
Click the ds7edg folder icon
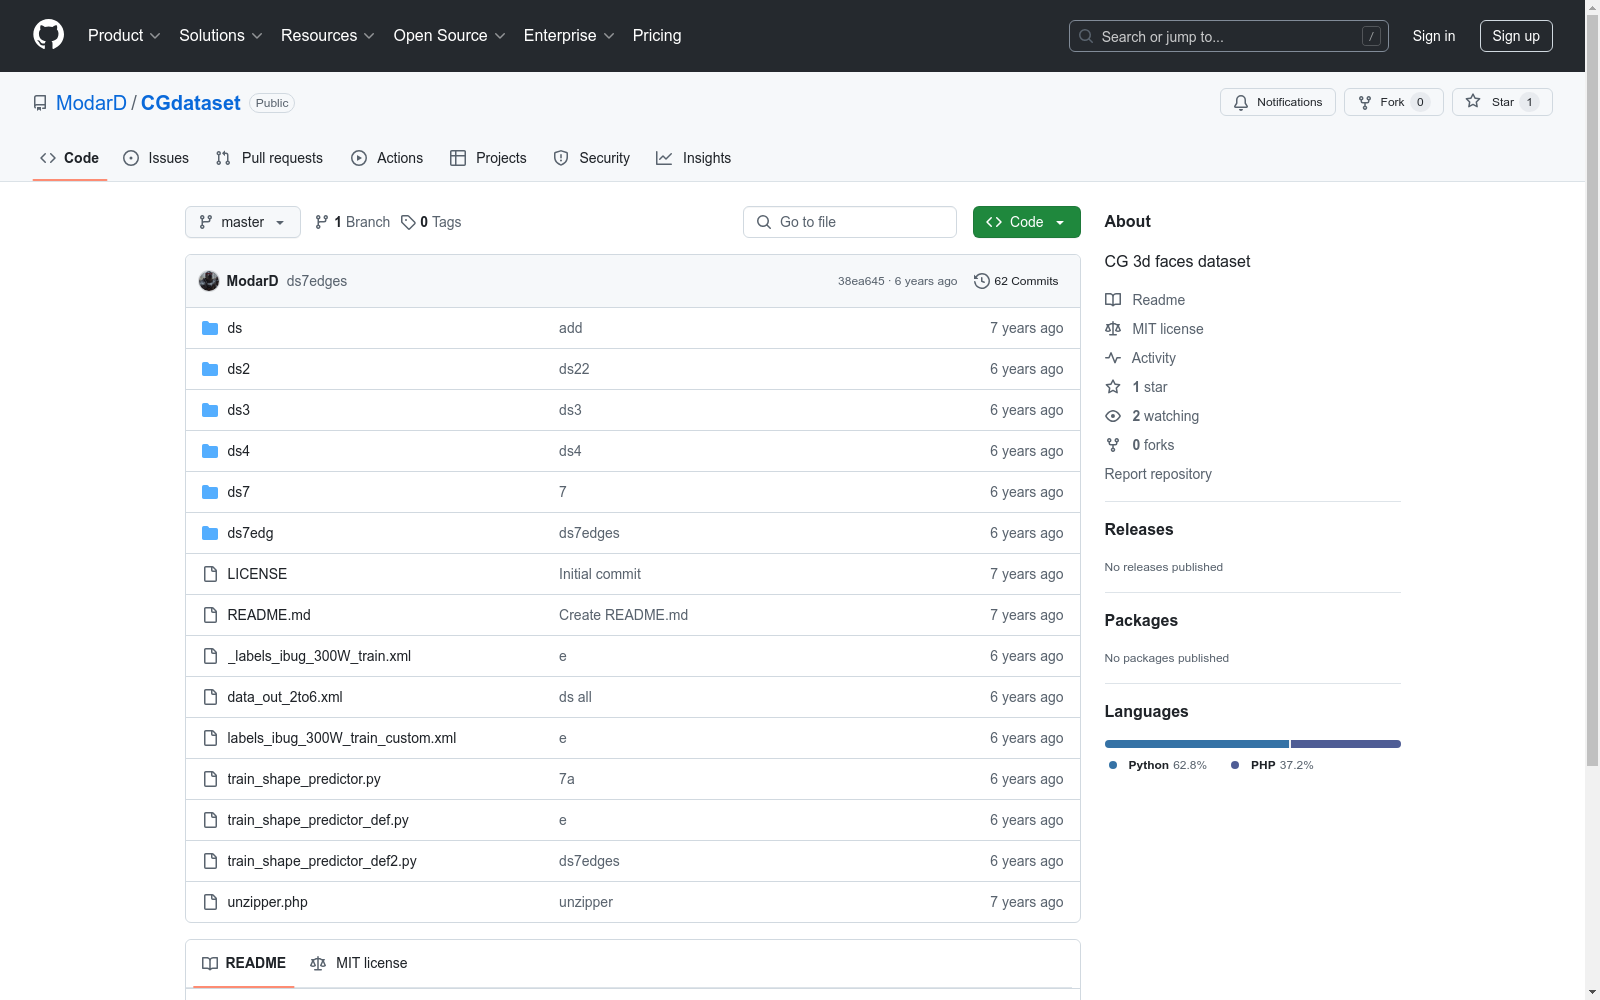(x=210, y=533)
